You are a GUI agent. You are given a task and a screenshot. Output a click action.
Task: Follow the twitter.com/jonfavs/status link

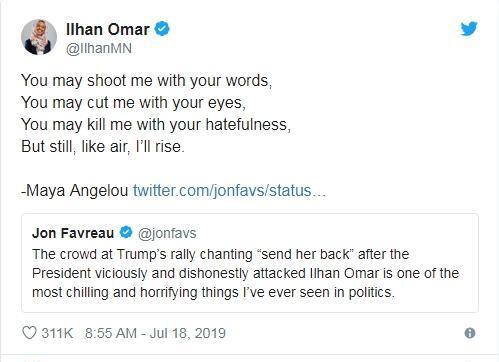click(x=229, y=191)
